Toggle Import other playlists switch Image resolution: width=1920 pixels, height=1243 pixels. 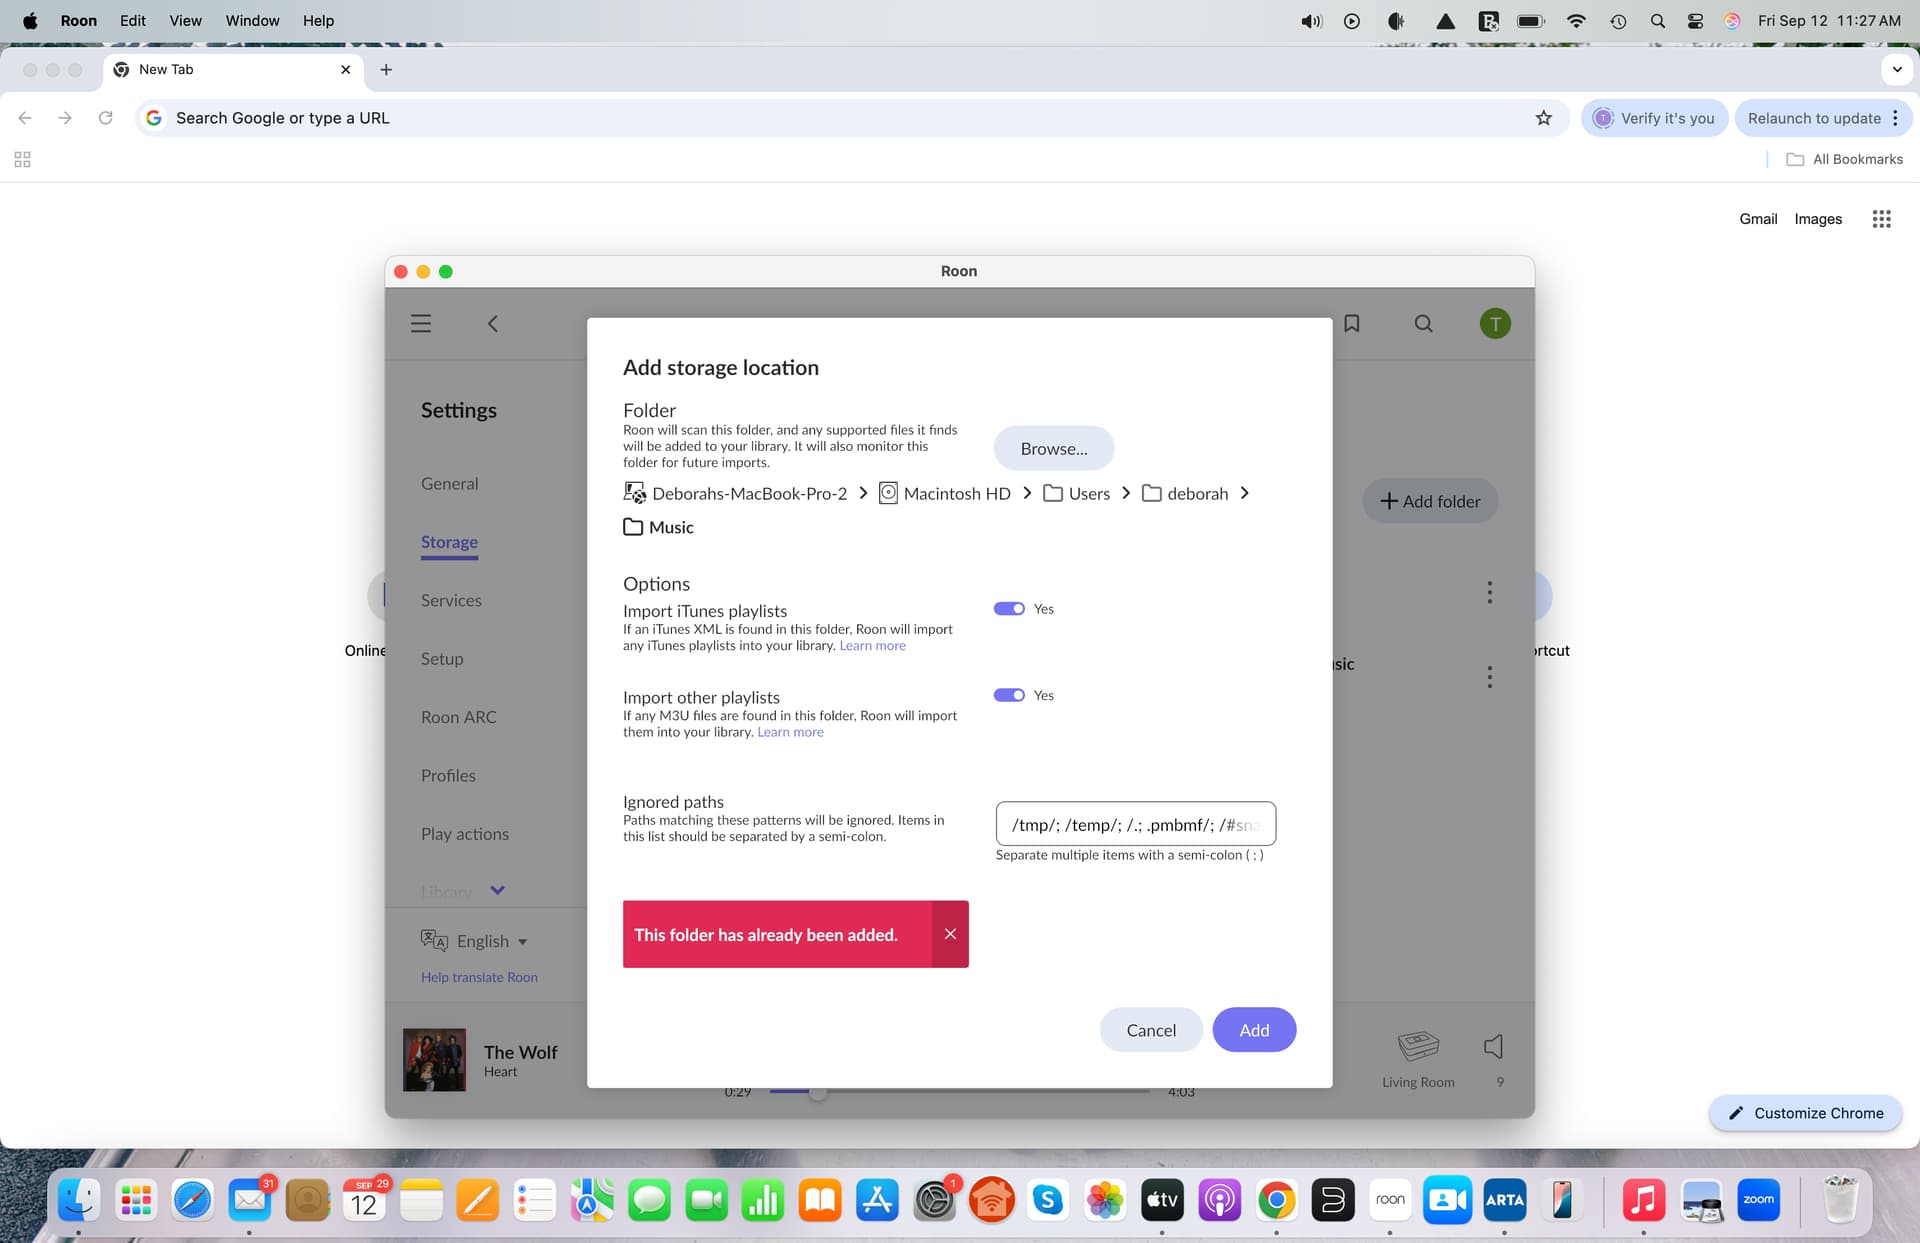tap(1009, 695)
